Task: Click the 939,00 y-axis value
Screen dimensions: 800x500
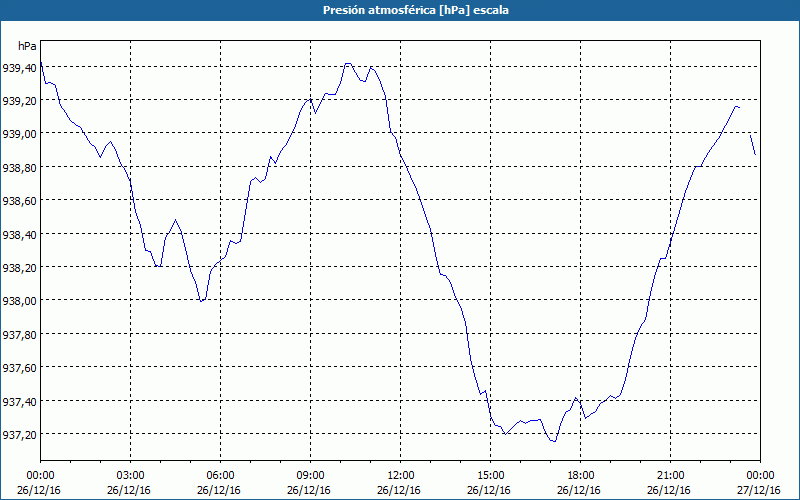Action: (19, 134)
